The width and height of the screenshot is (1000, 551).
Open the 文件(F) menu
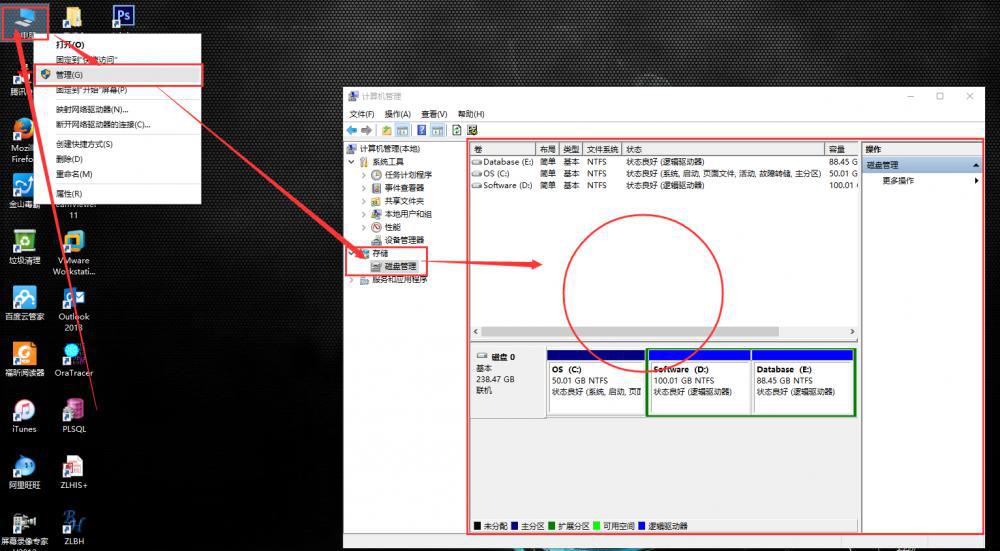point(362,114)
